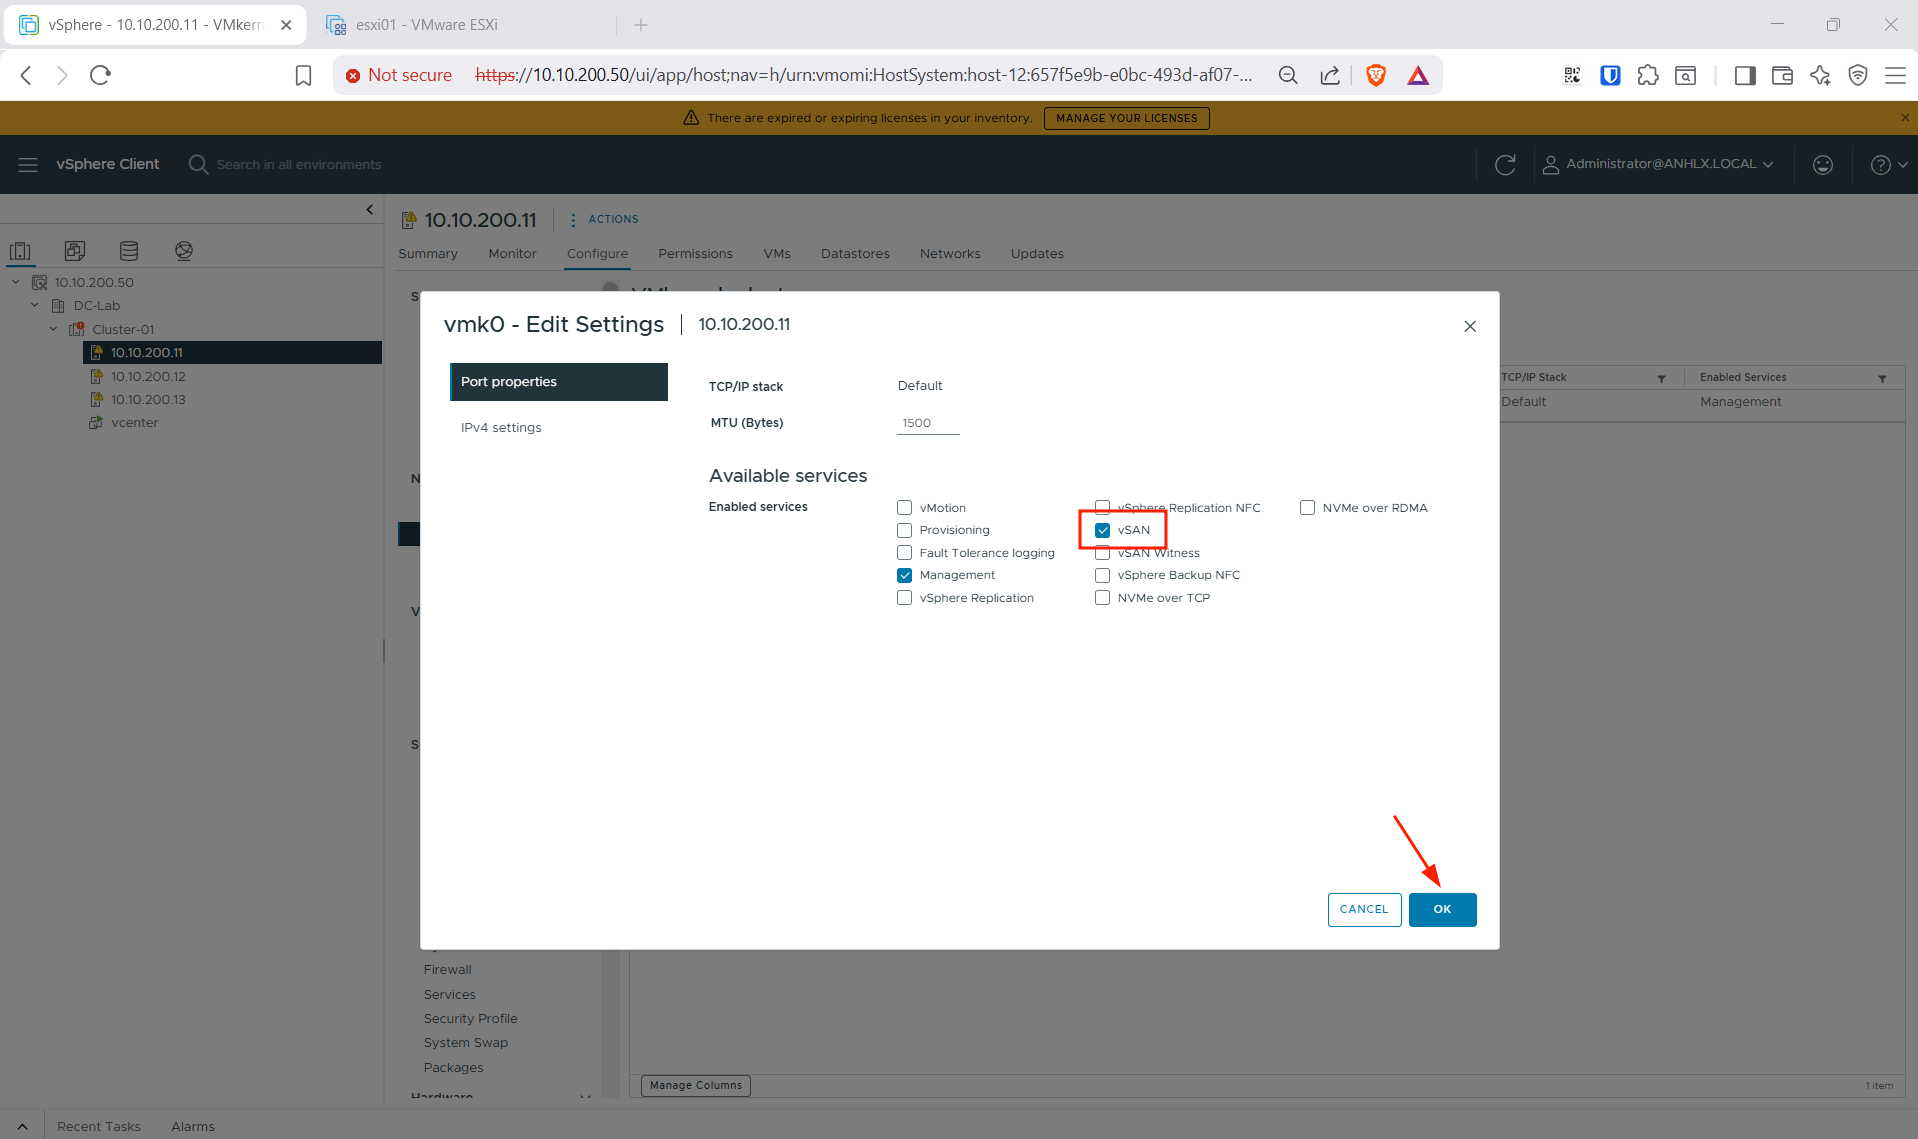Open the Firewall settings link
The width and height of the screenshot is (1918, 1139).
point(447,969)
